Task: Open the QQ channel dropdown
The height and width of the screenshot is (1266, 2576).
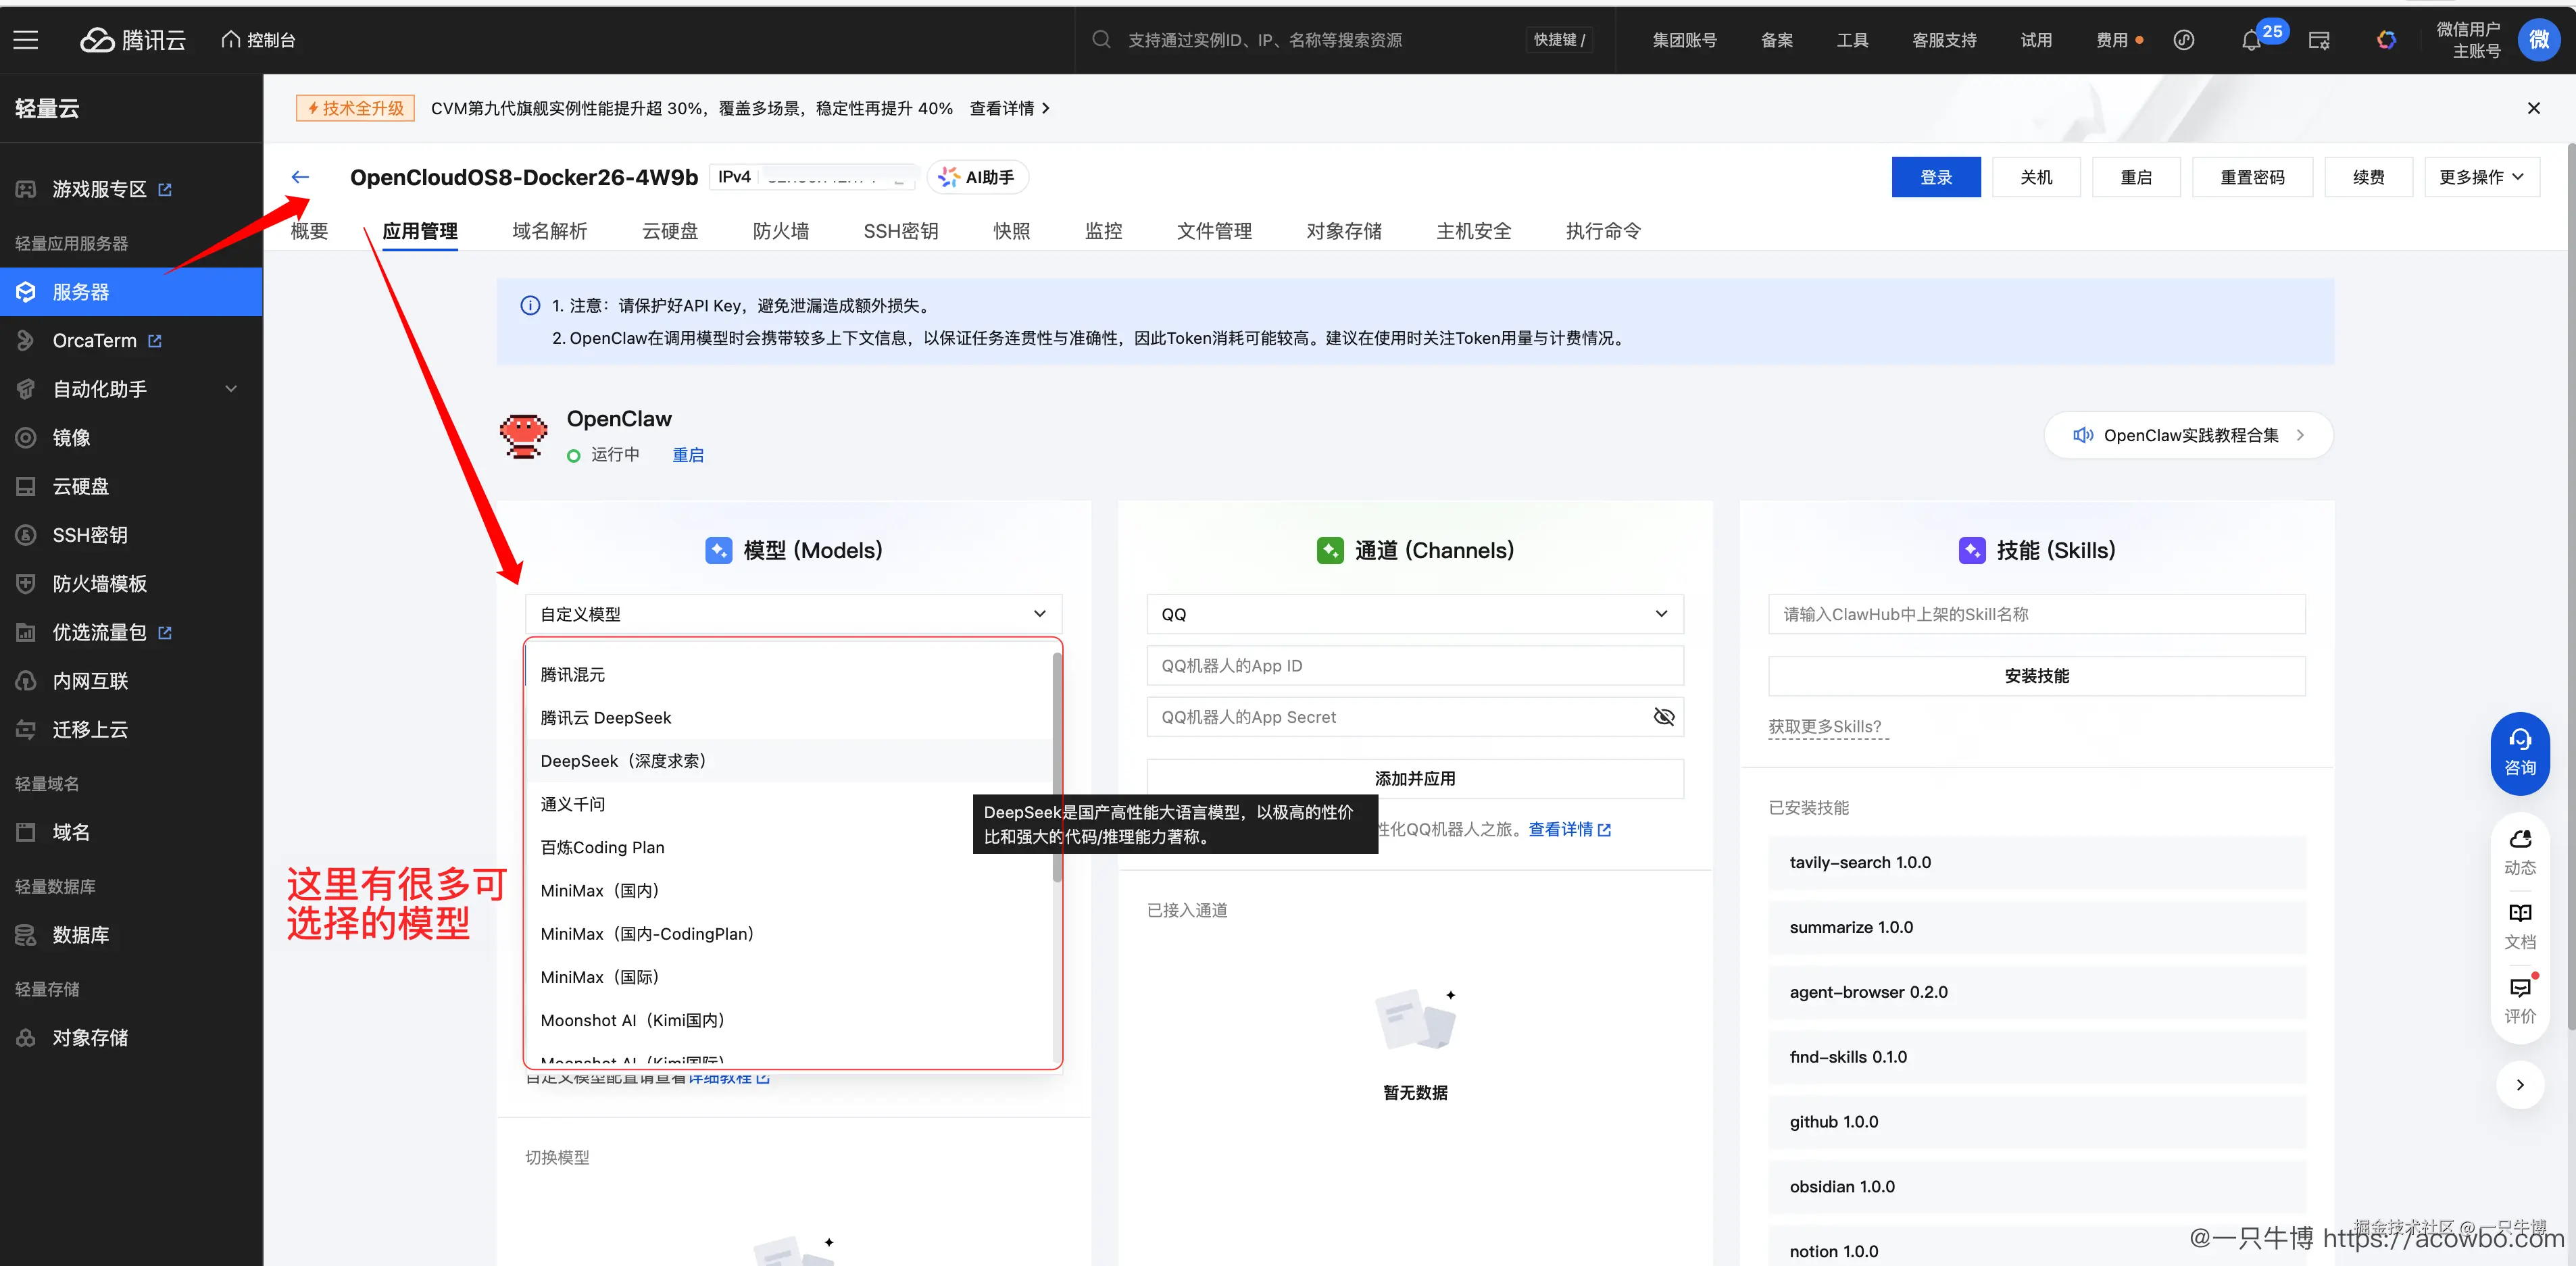Action: (1414, 613)
